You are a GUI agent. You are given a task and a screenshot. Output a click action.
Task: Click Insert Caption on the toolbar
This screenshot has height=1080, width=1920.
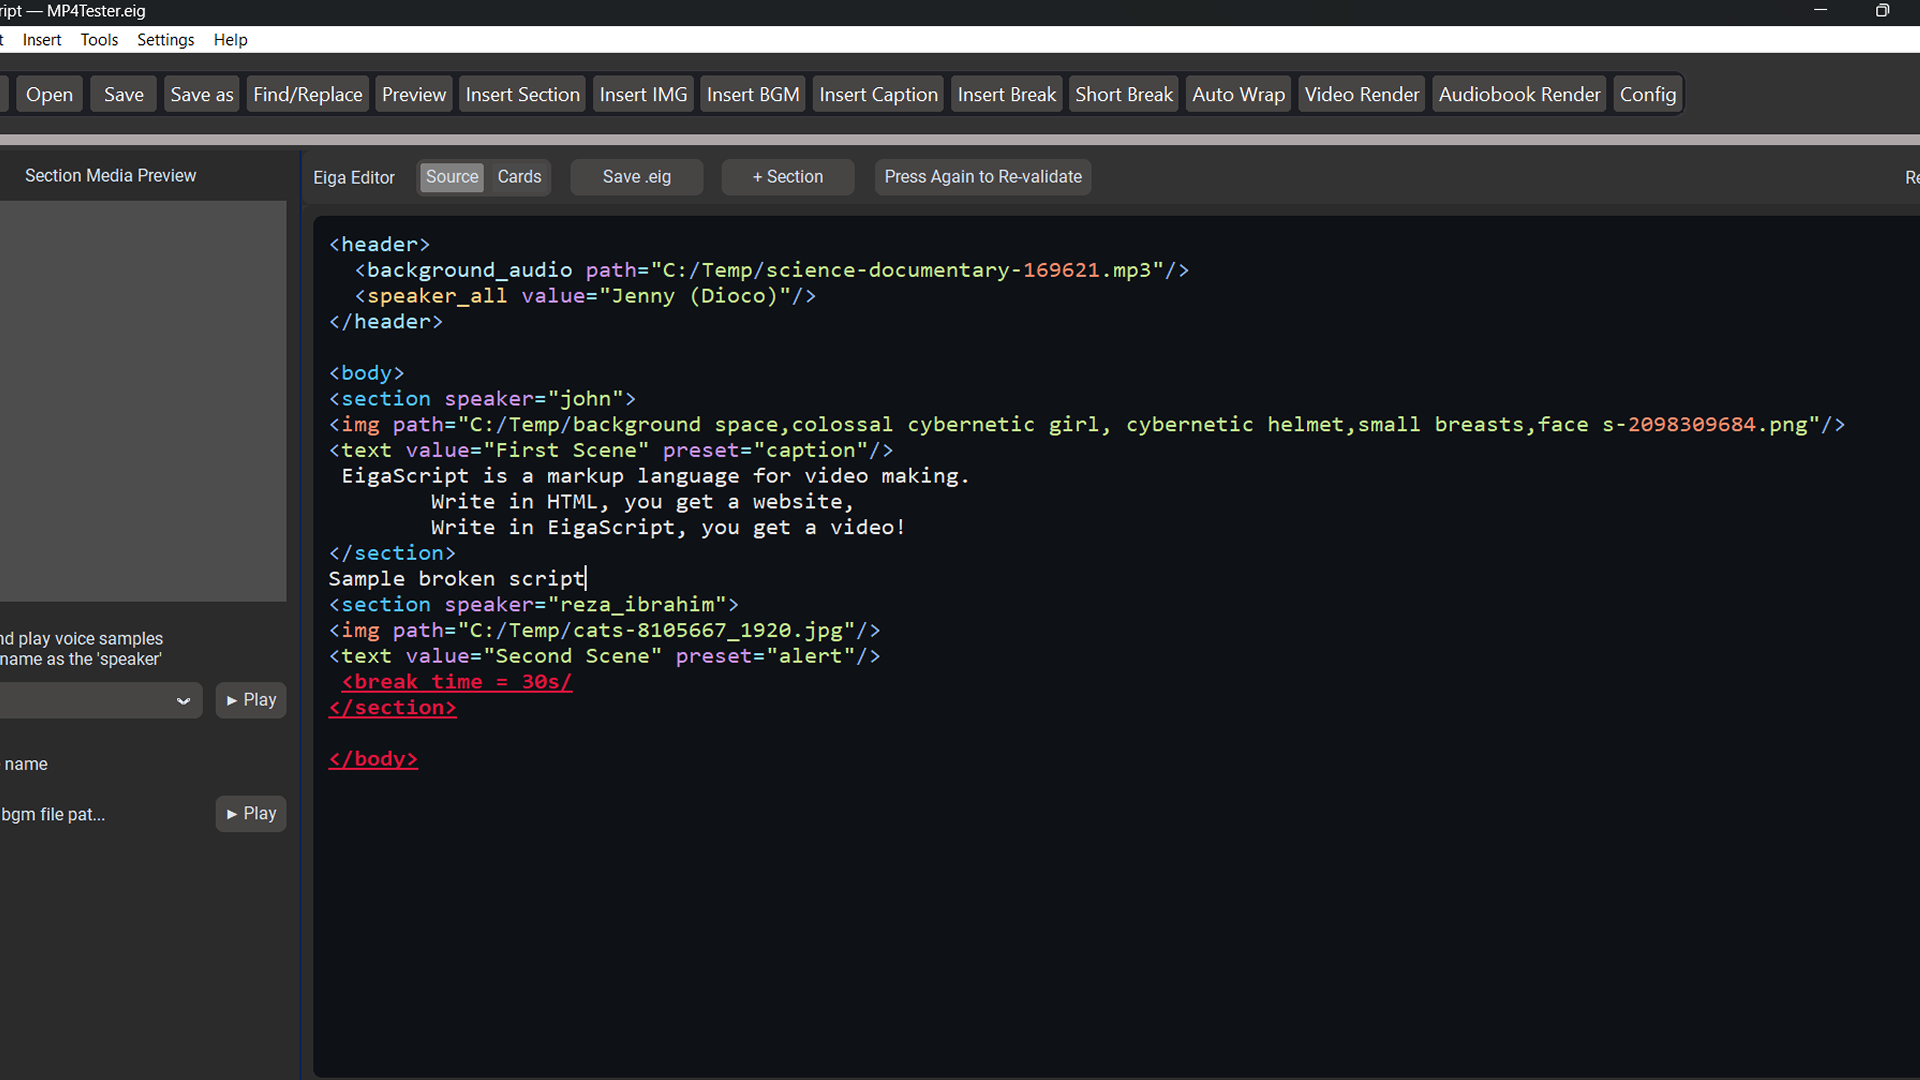pyautogui.click(x=877, y=93)
